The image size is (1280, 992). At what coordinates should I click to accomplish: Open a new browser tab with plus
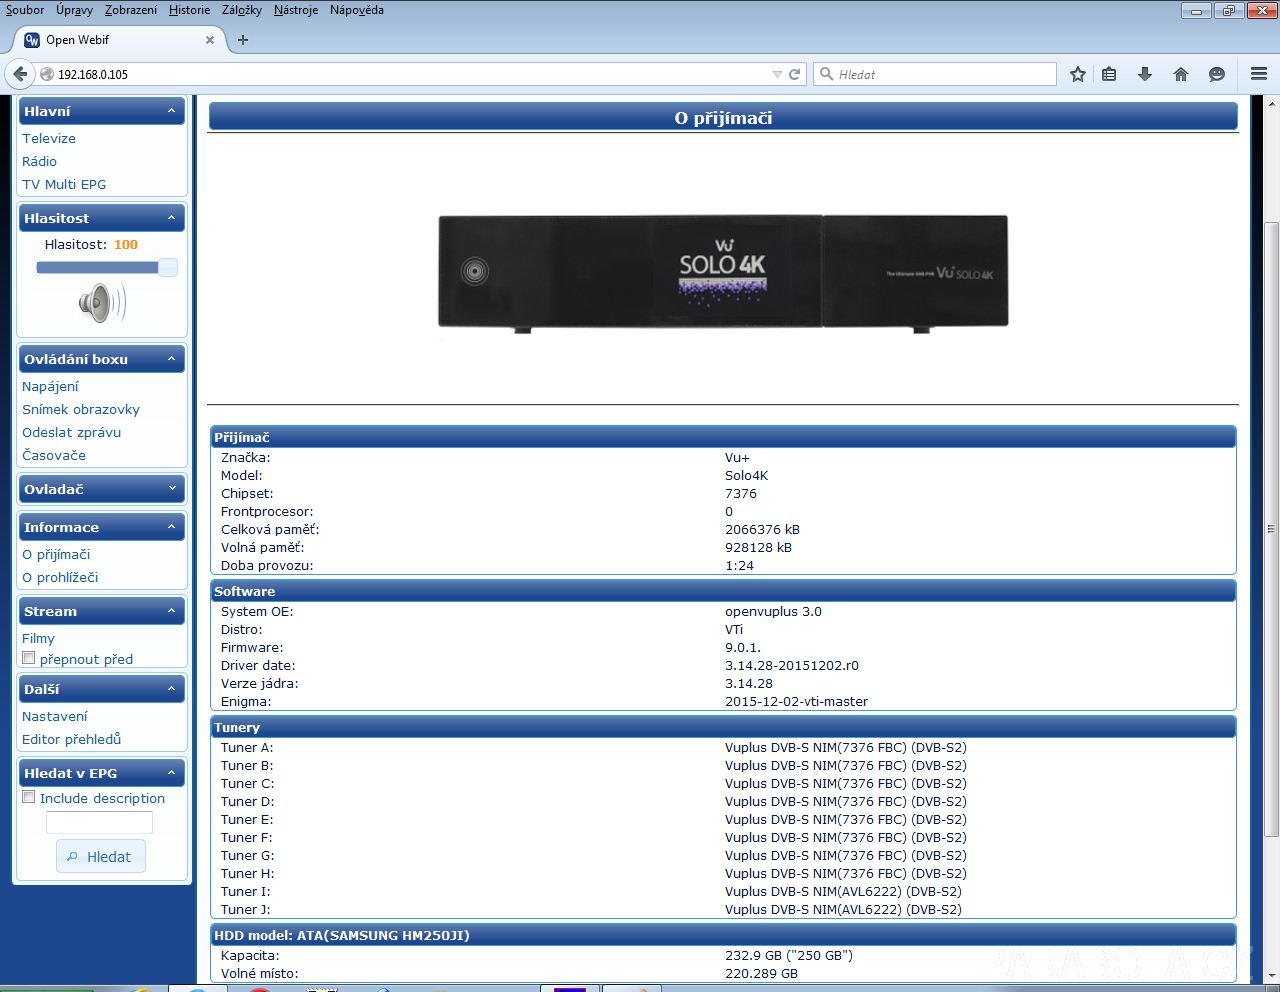[243, 40]
